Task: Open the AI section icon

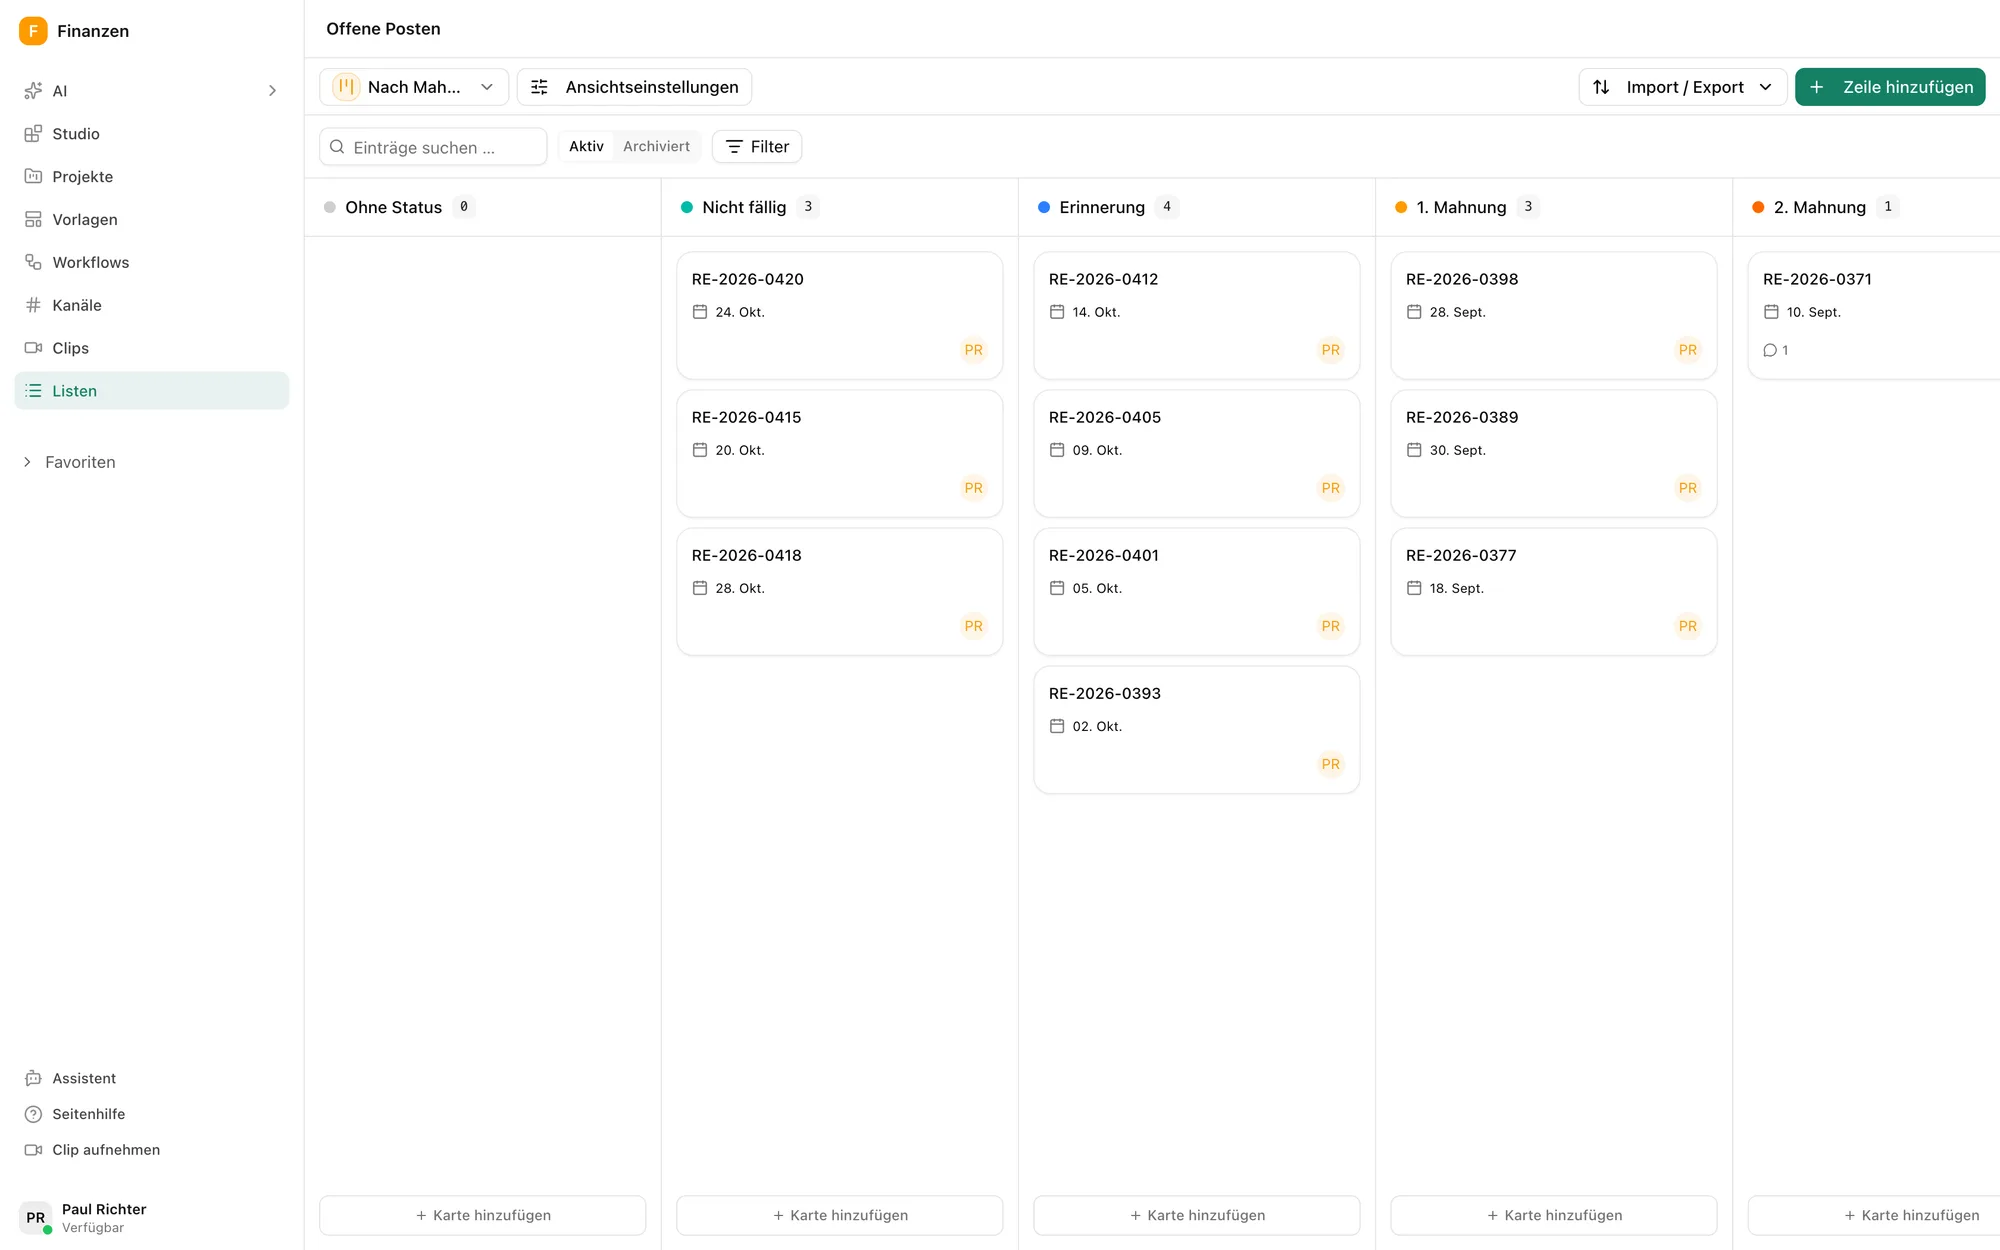Action: (33, 91)
